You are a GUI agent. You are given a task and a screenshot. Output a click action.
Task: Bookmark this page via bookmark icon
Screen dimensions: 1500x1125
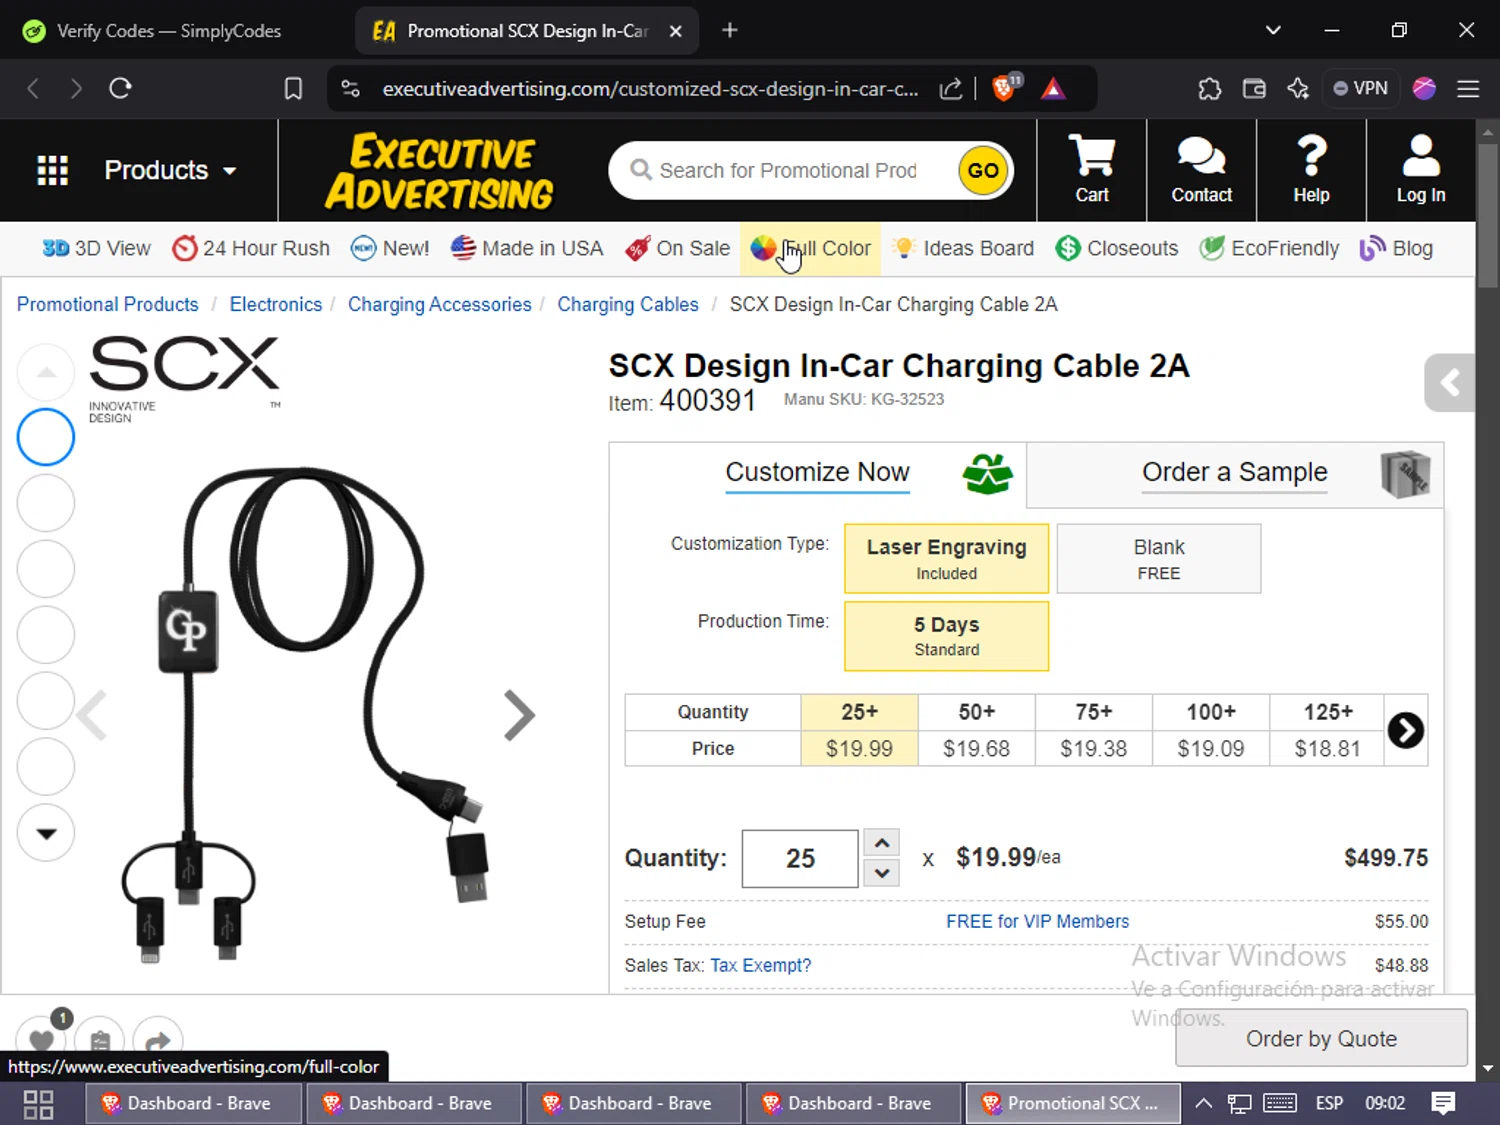coord(293,89)
